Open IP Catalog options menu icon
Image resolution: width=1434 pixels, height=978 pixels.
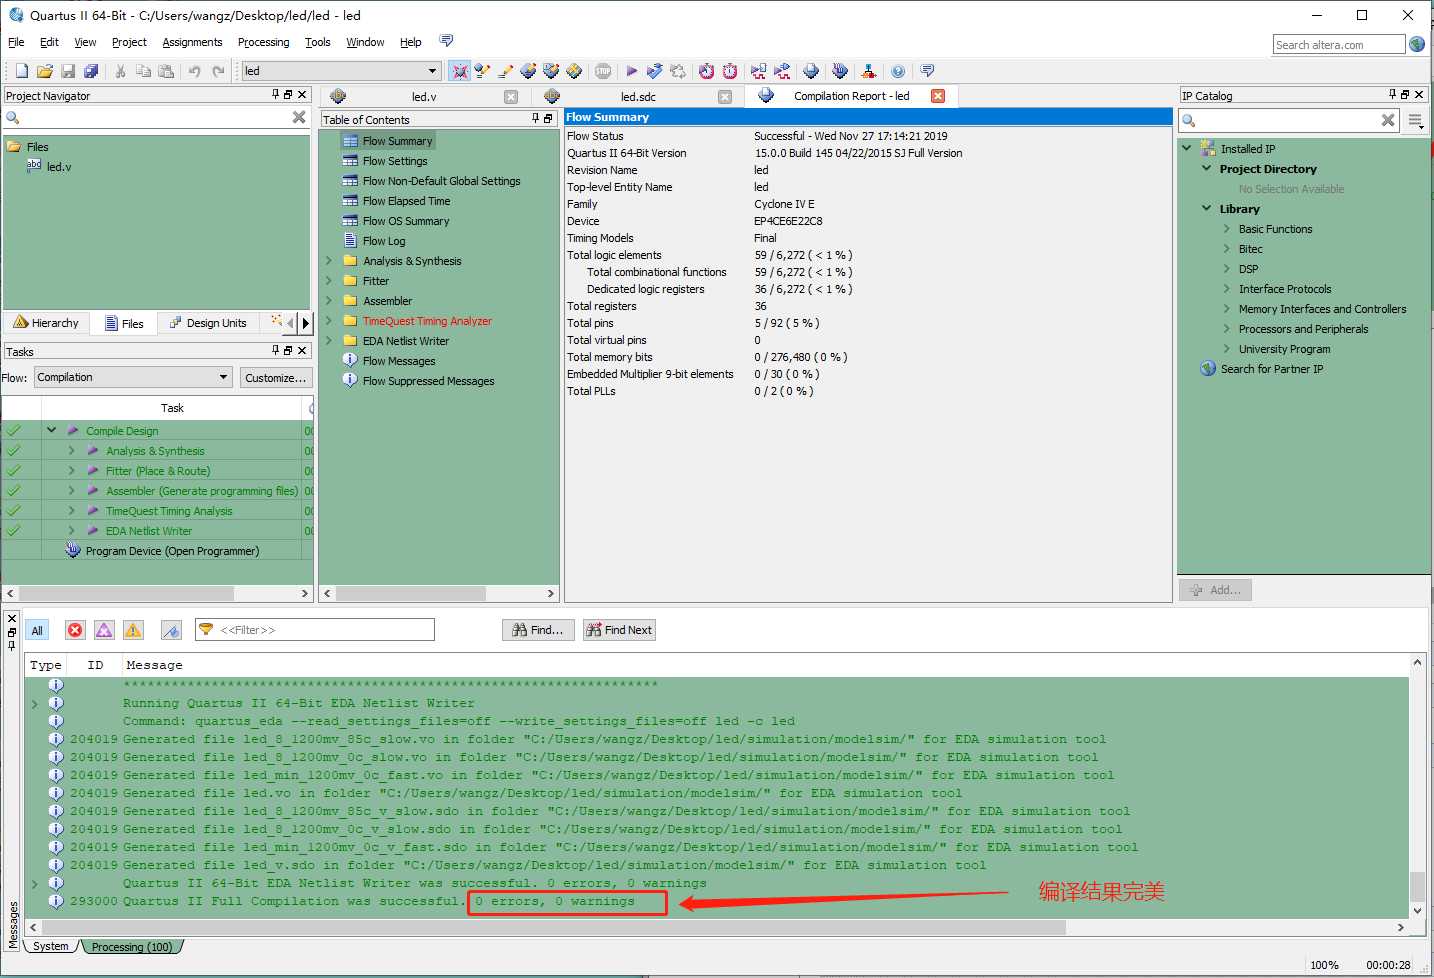1415,120
